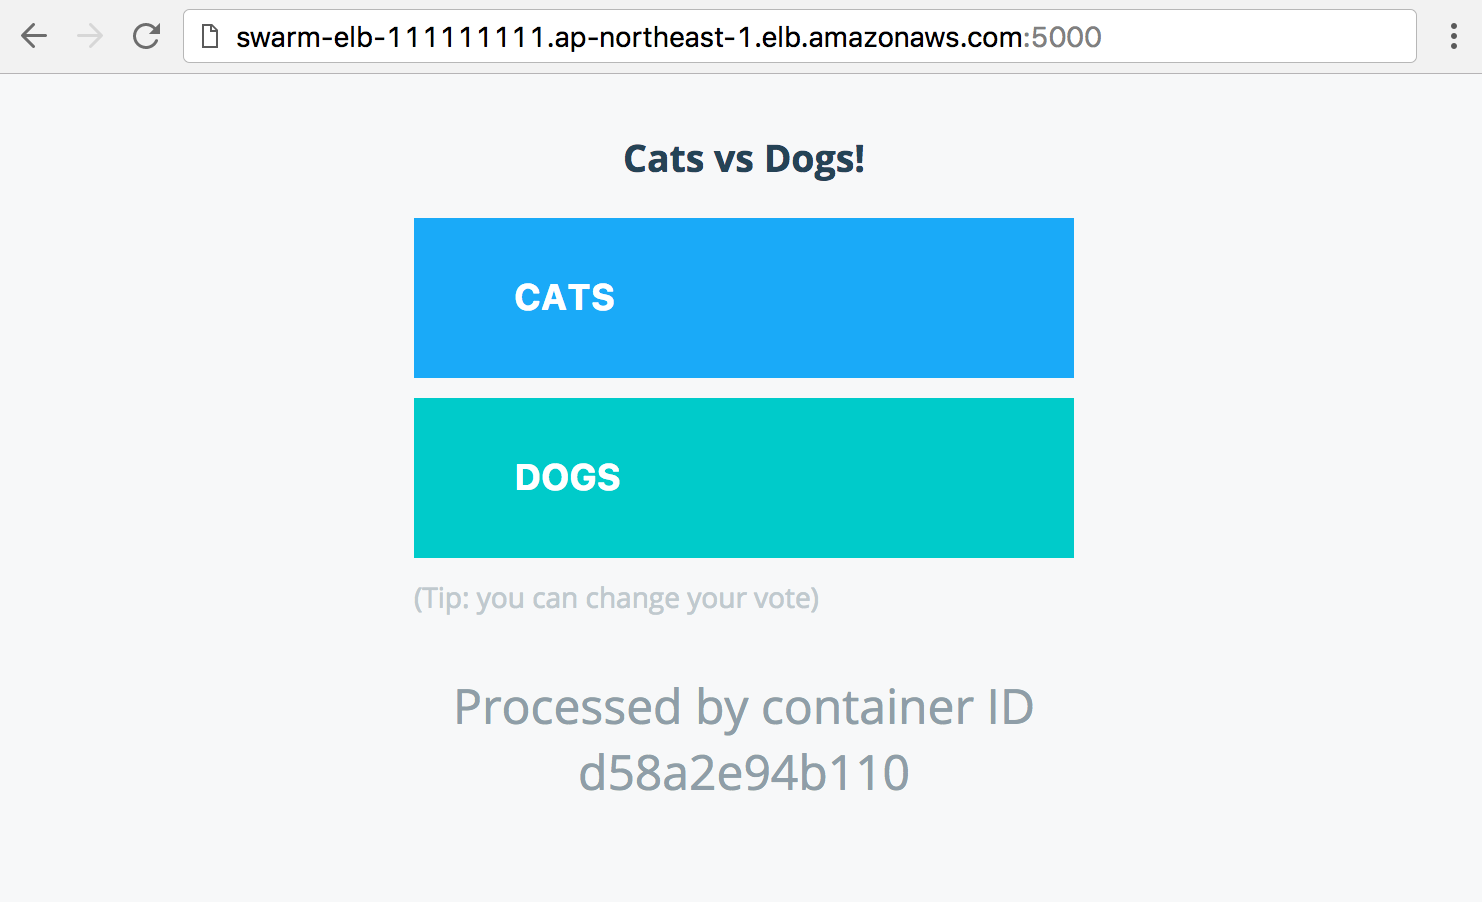The height and width of the screenshot is (902, 1482).
Task: Reload the voting page
Action: pos(147,37)
